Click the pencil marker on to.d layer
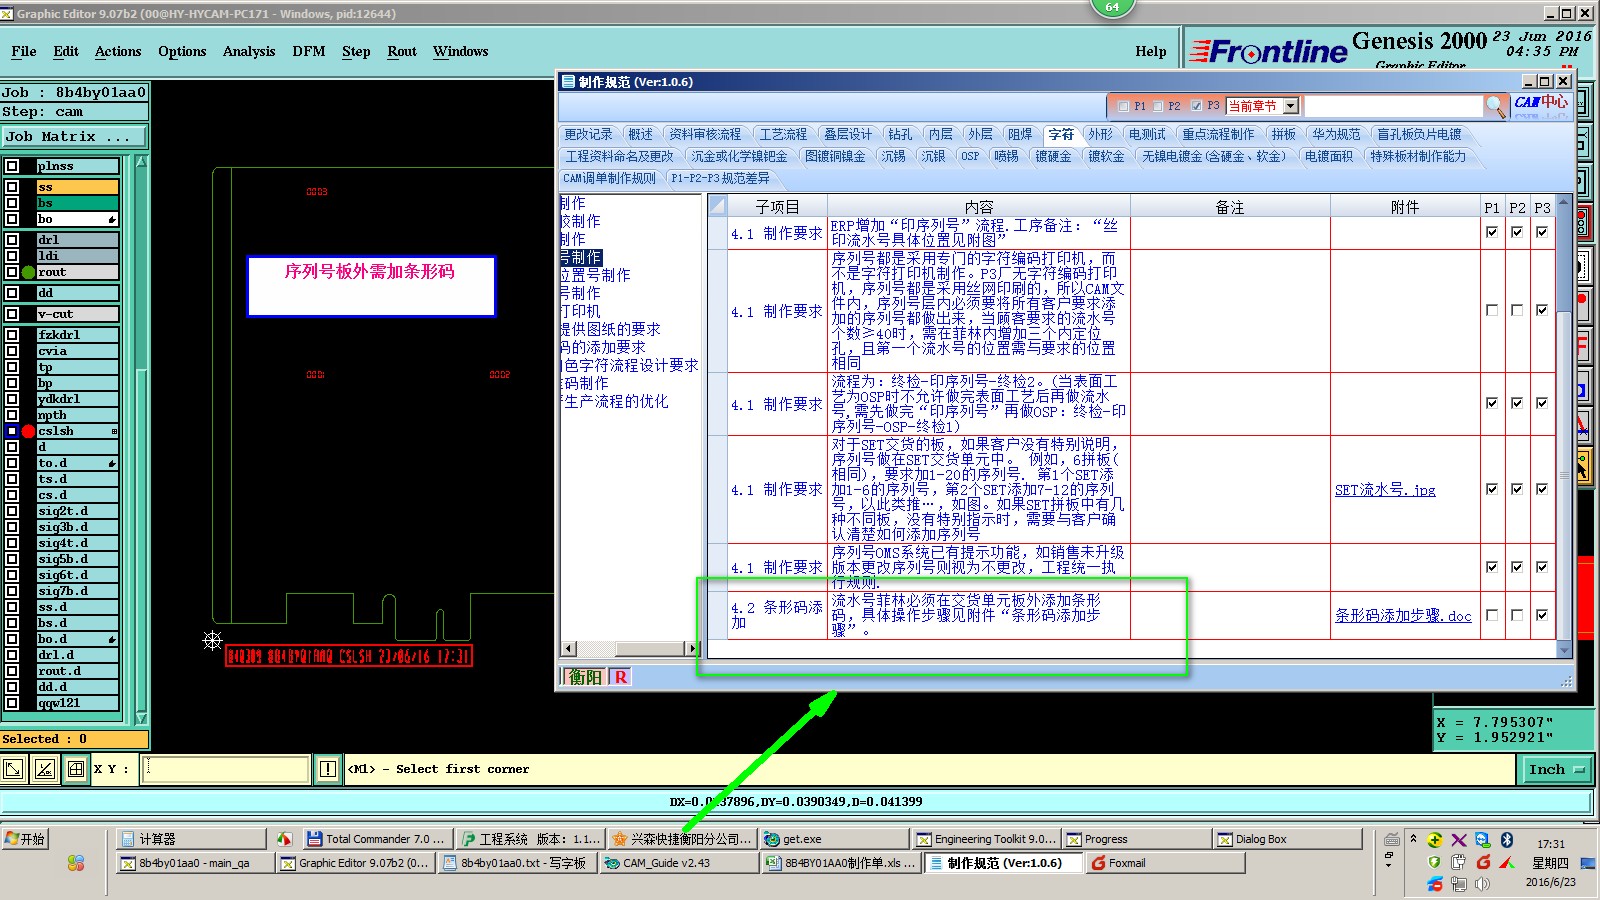 tap(111, 463)
